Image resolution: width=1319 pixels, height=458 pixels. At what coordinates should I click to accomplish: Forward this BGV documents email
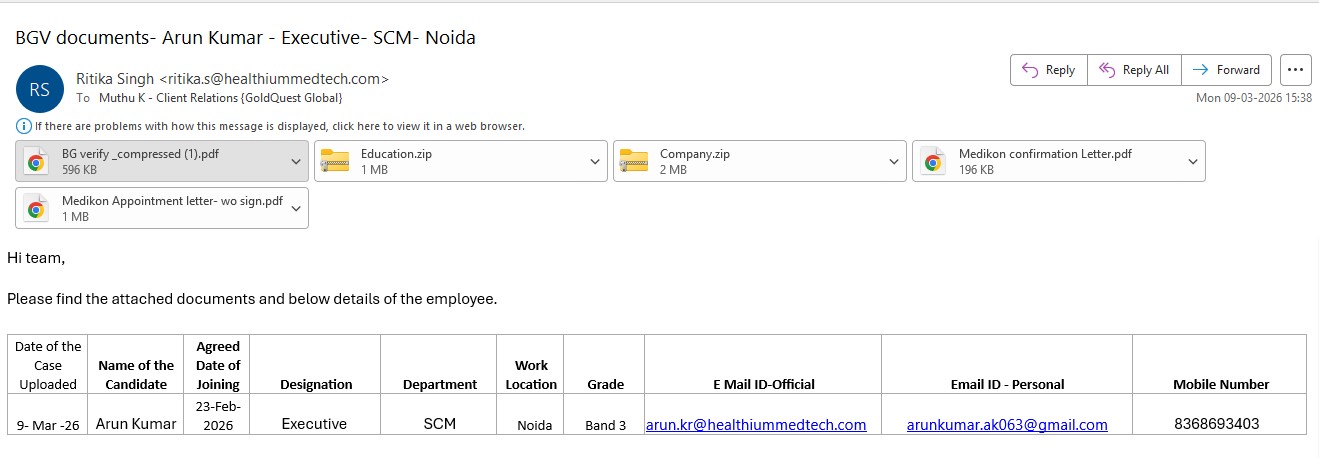pos(1226,70)
